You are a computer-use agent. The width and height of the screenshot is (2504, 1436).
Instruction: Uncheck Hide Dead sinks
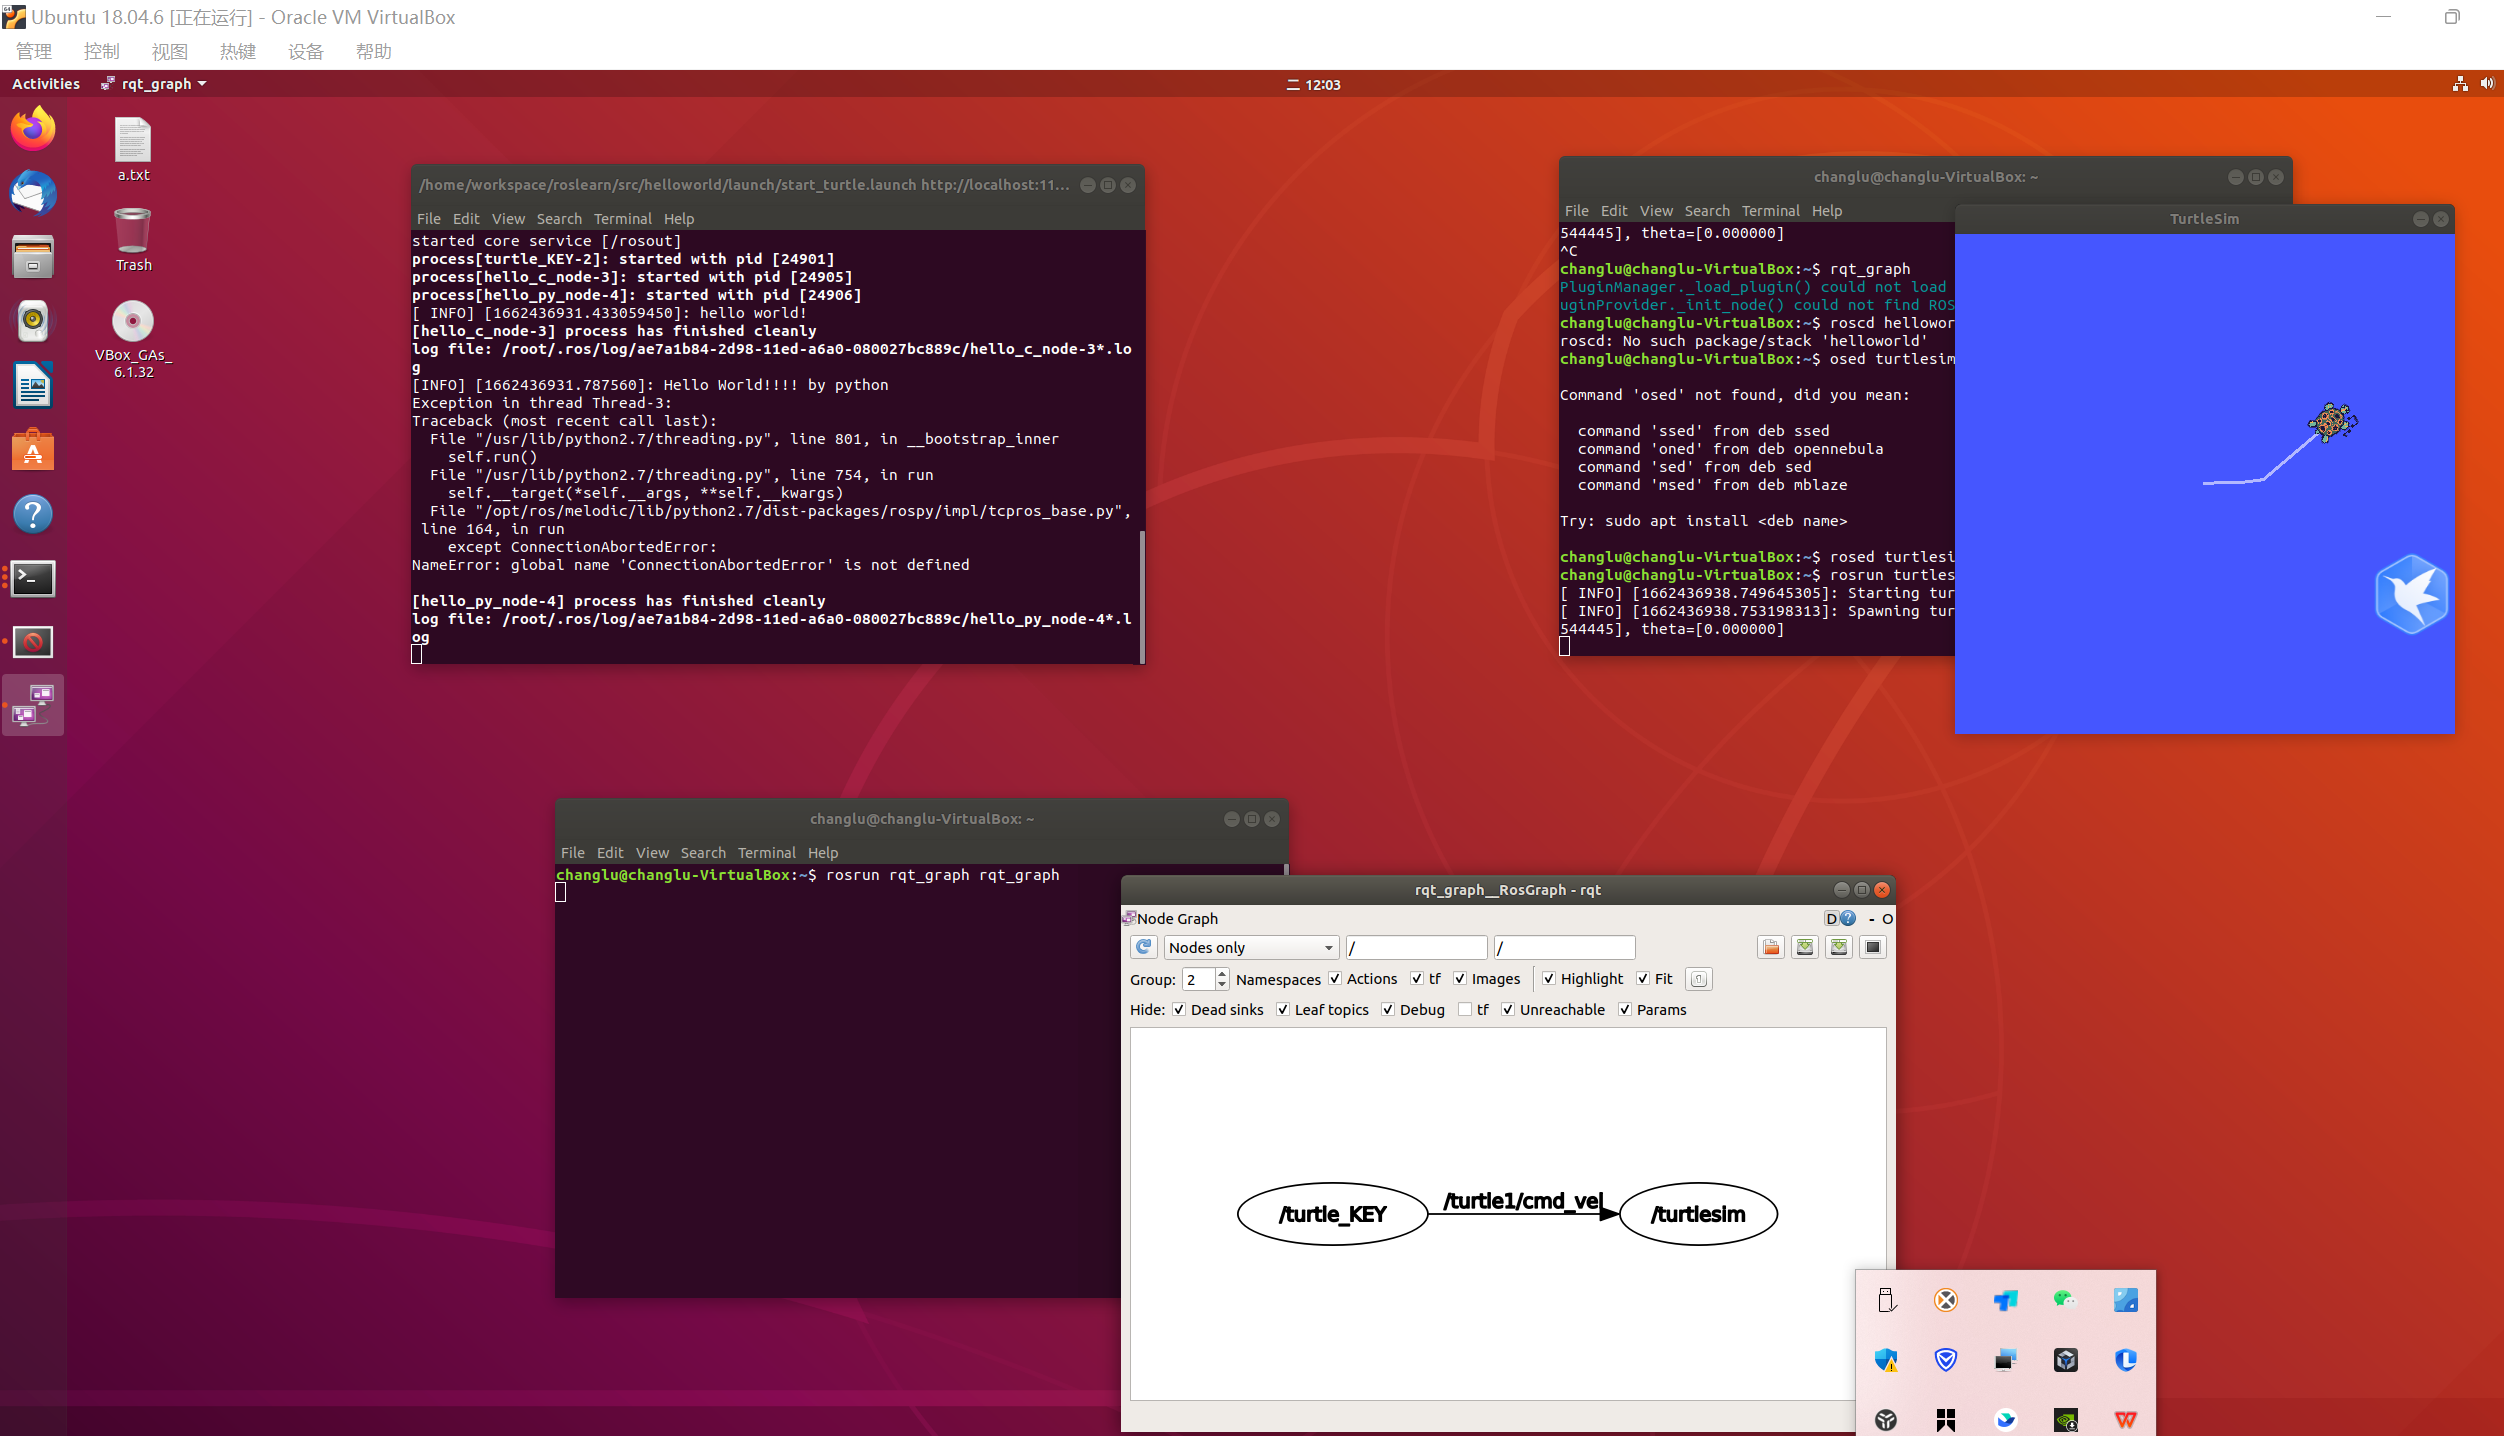pos(1179,1010)
